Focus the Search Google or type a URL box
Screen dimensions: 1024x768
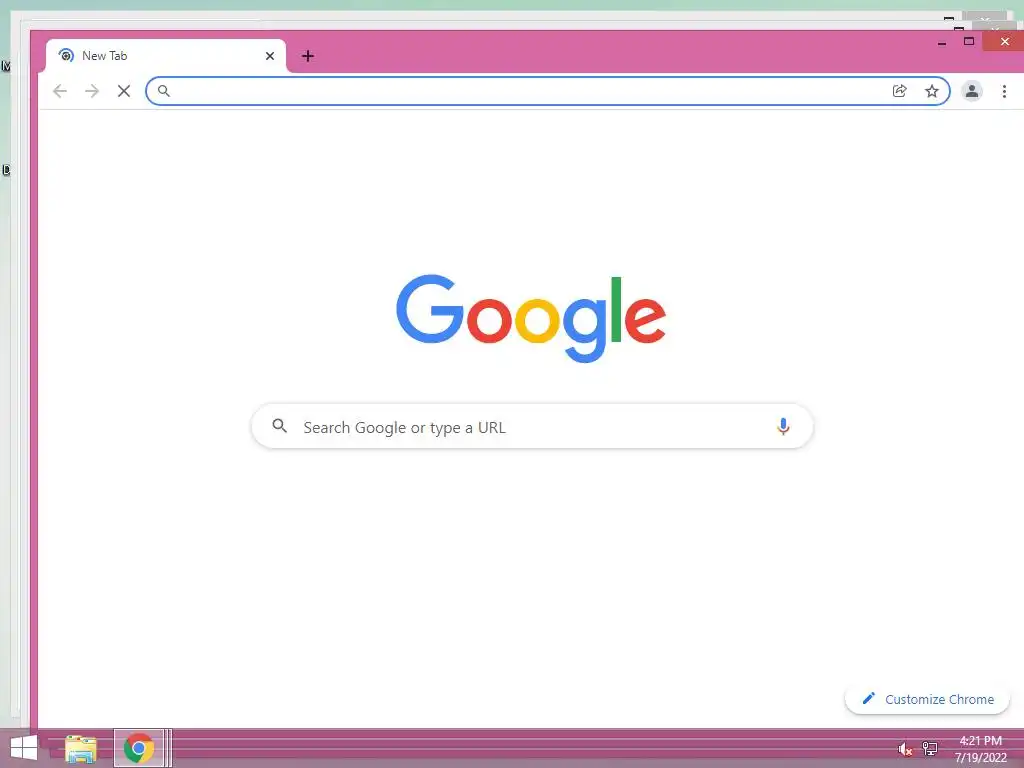coord(532,426)
